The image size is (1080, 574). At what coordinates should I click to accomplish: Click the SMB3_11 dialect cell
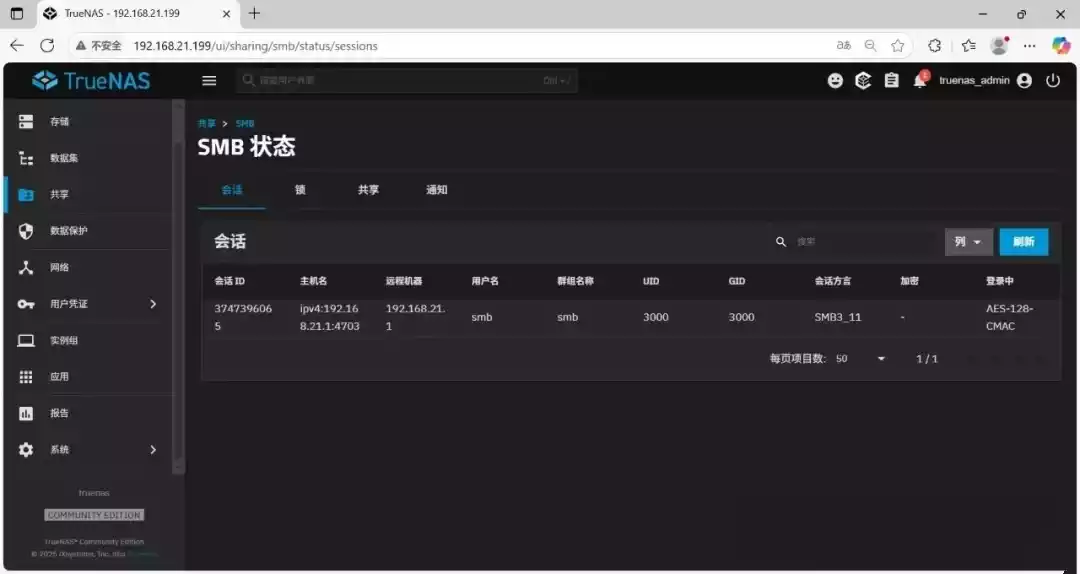tap(838, 318)
